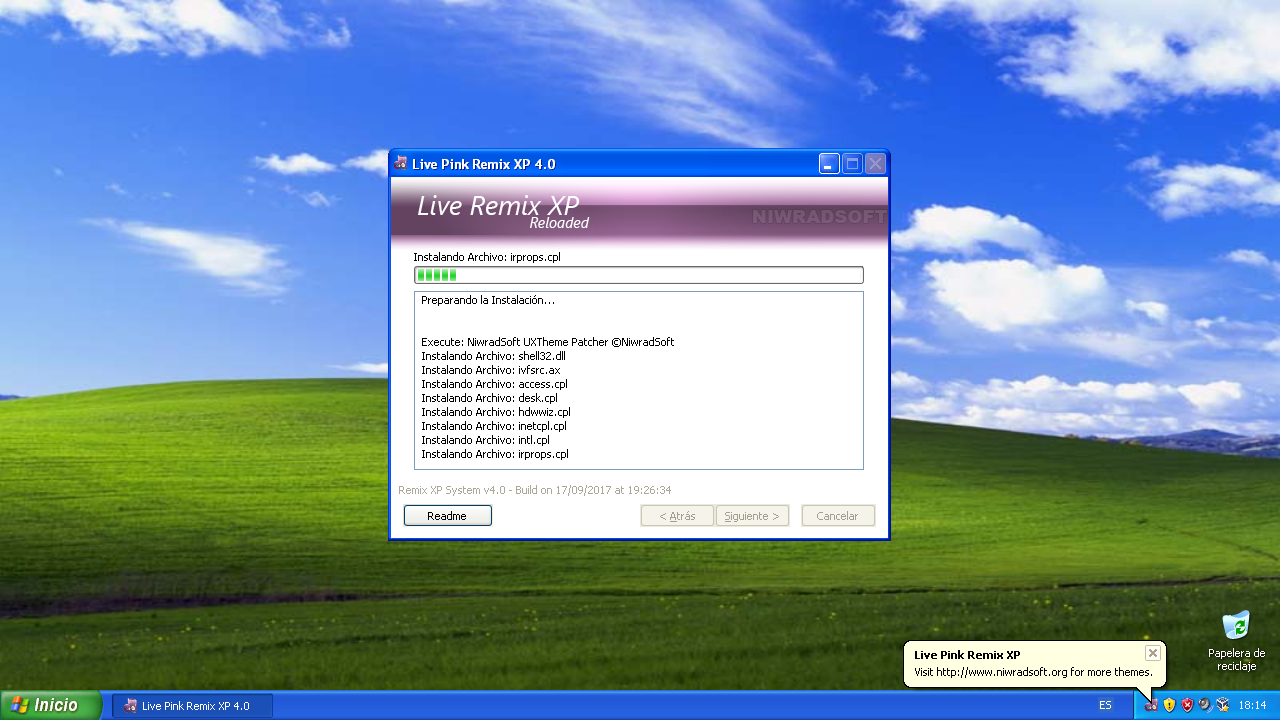The image size is (1280, 720).
Task: Click 'Preparando la Instalación...' log line
Action: (x=487, y=300)
